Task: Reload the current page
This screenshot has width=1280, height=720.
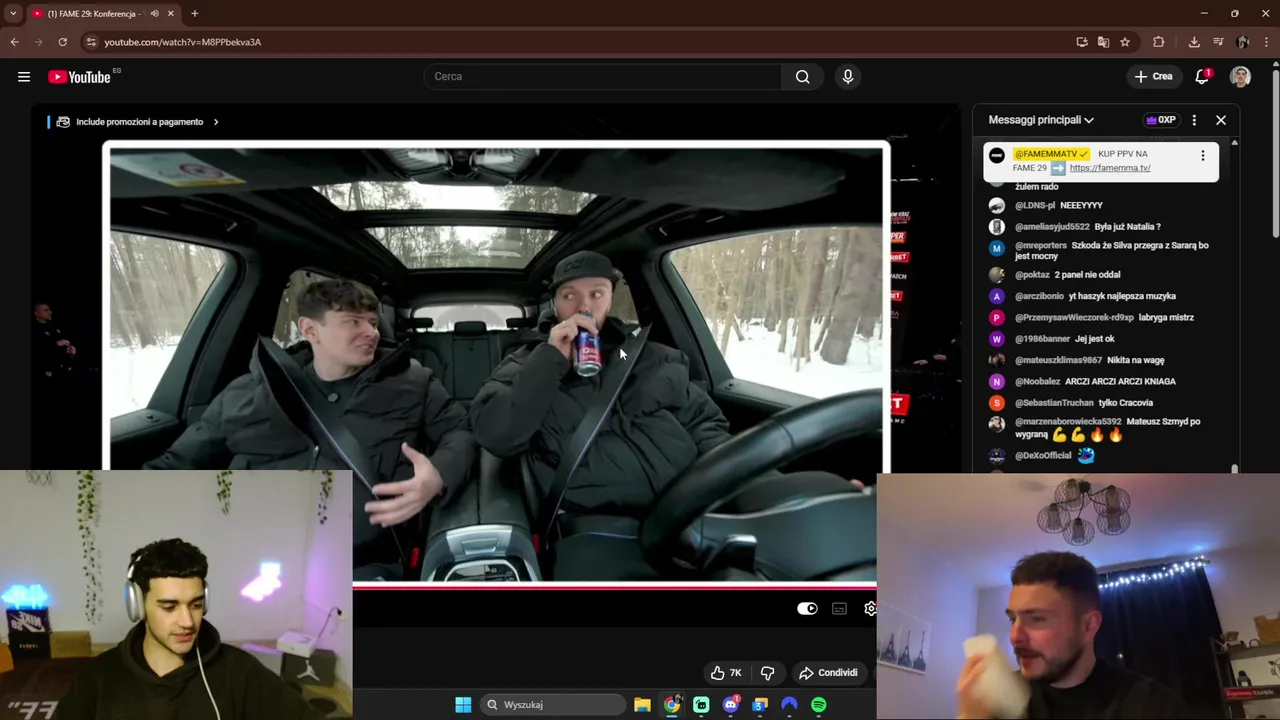Action: point(62,42)
